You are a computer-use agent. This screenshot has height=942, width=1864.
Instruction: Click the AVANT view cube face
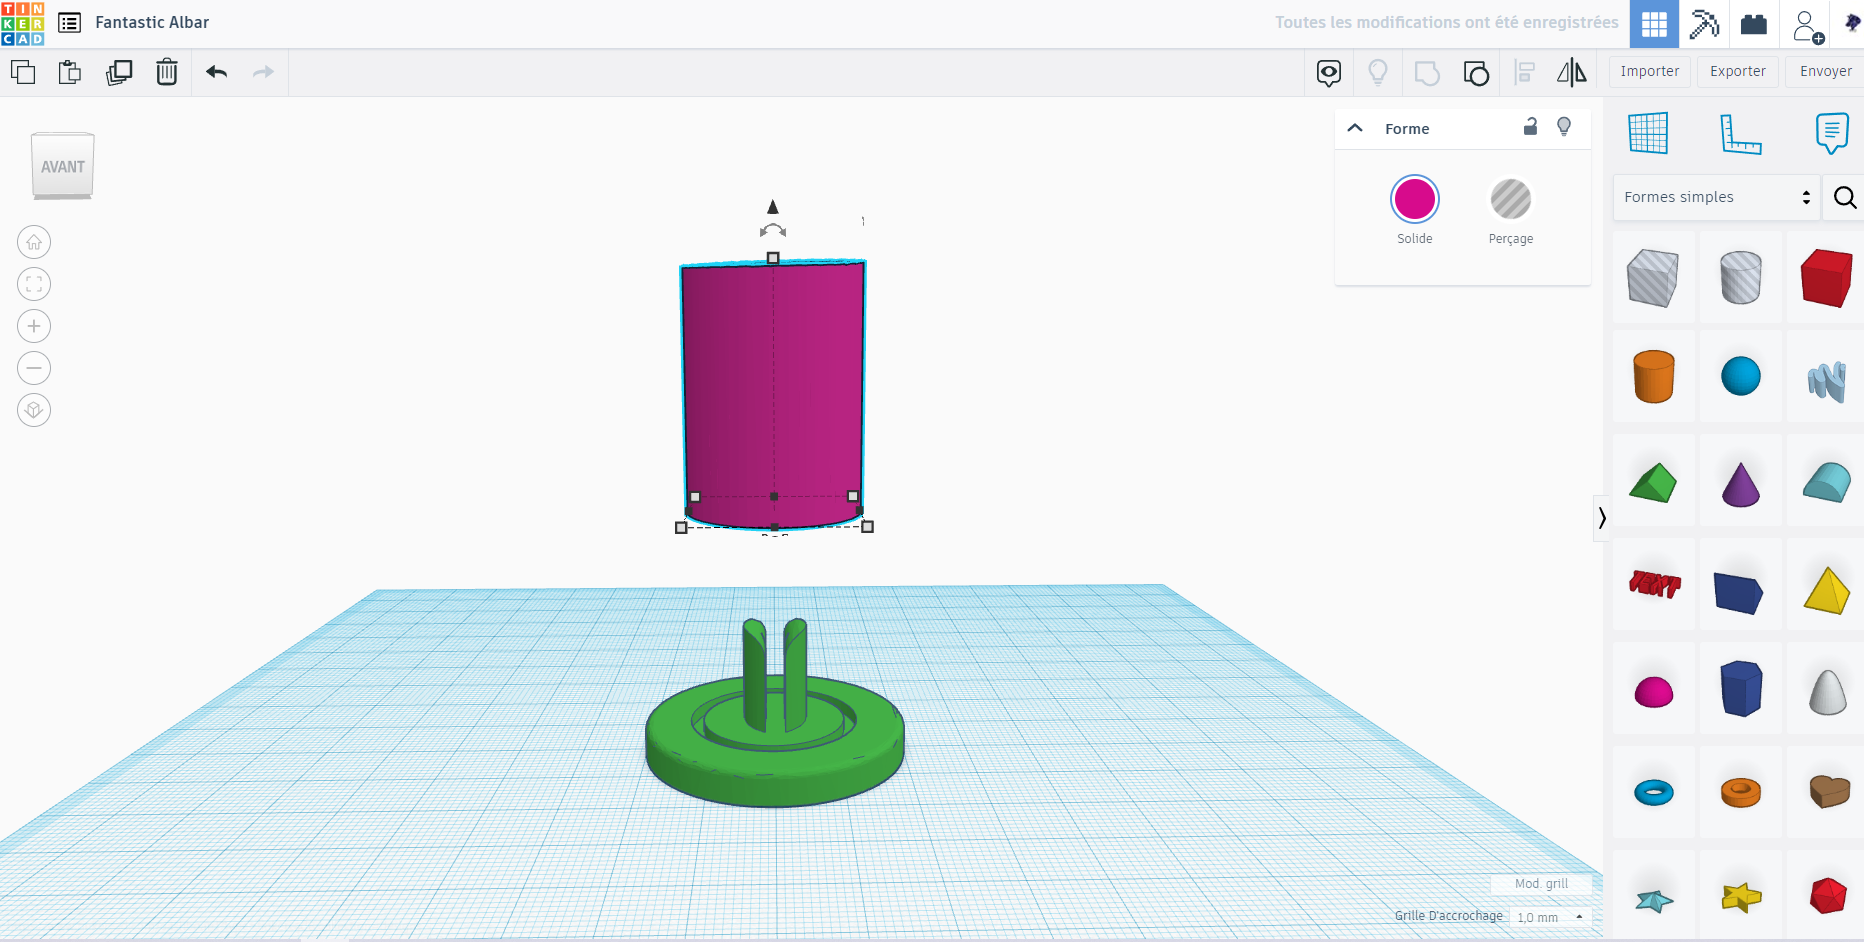(63, 166)
